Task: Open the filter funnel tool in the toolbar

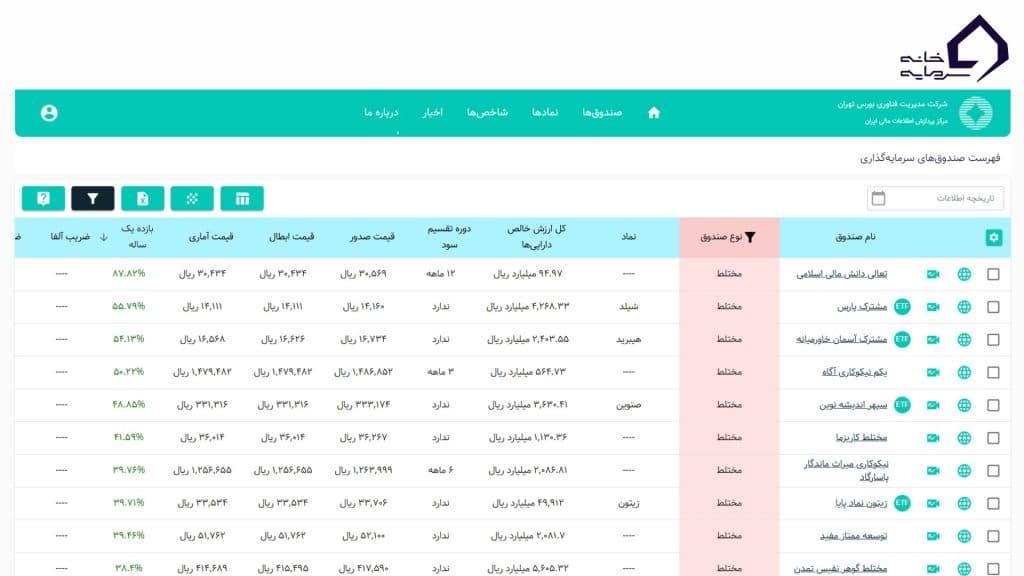Action: point(93,198)
